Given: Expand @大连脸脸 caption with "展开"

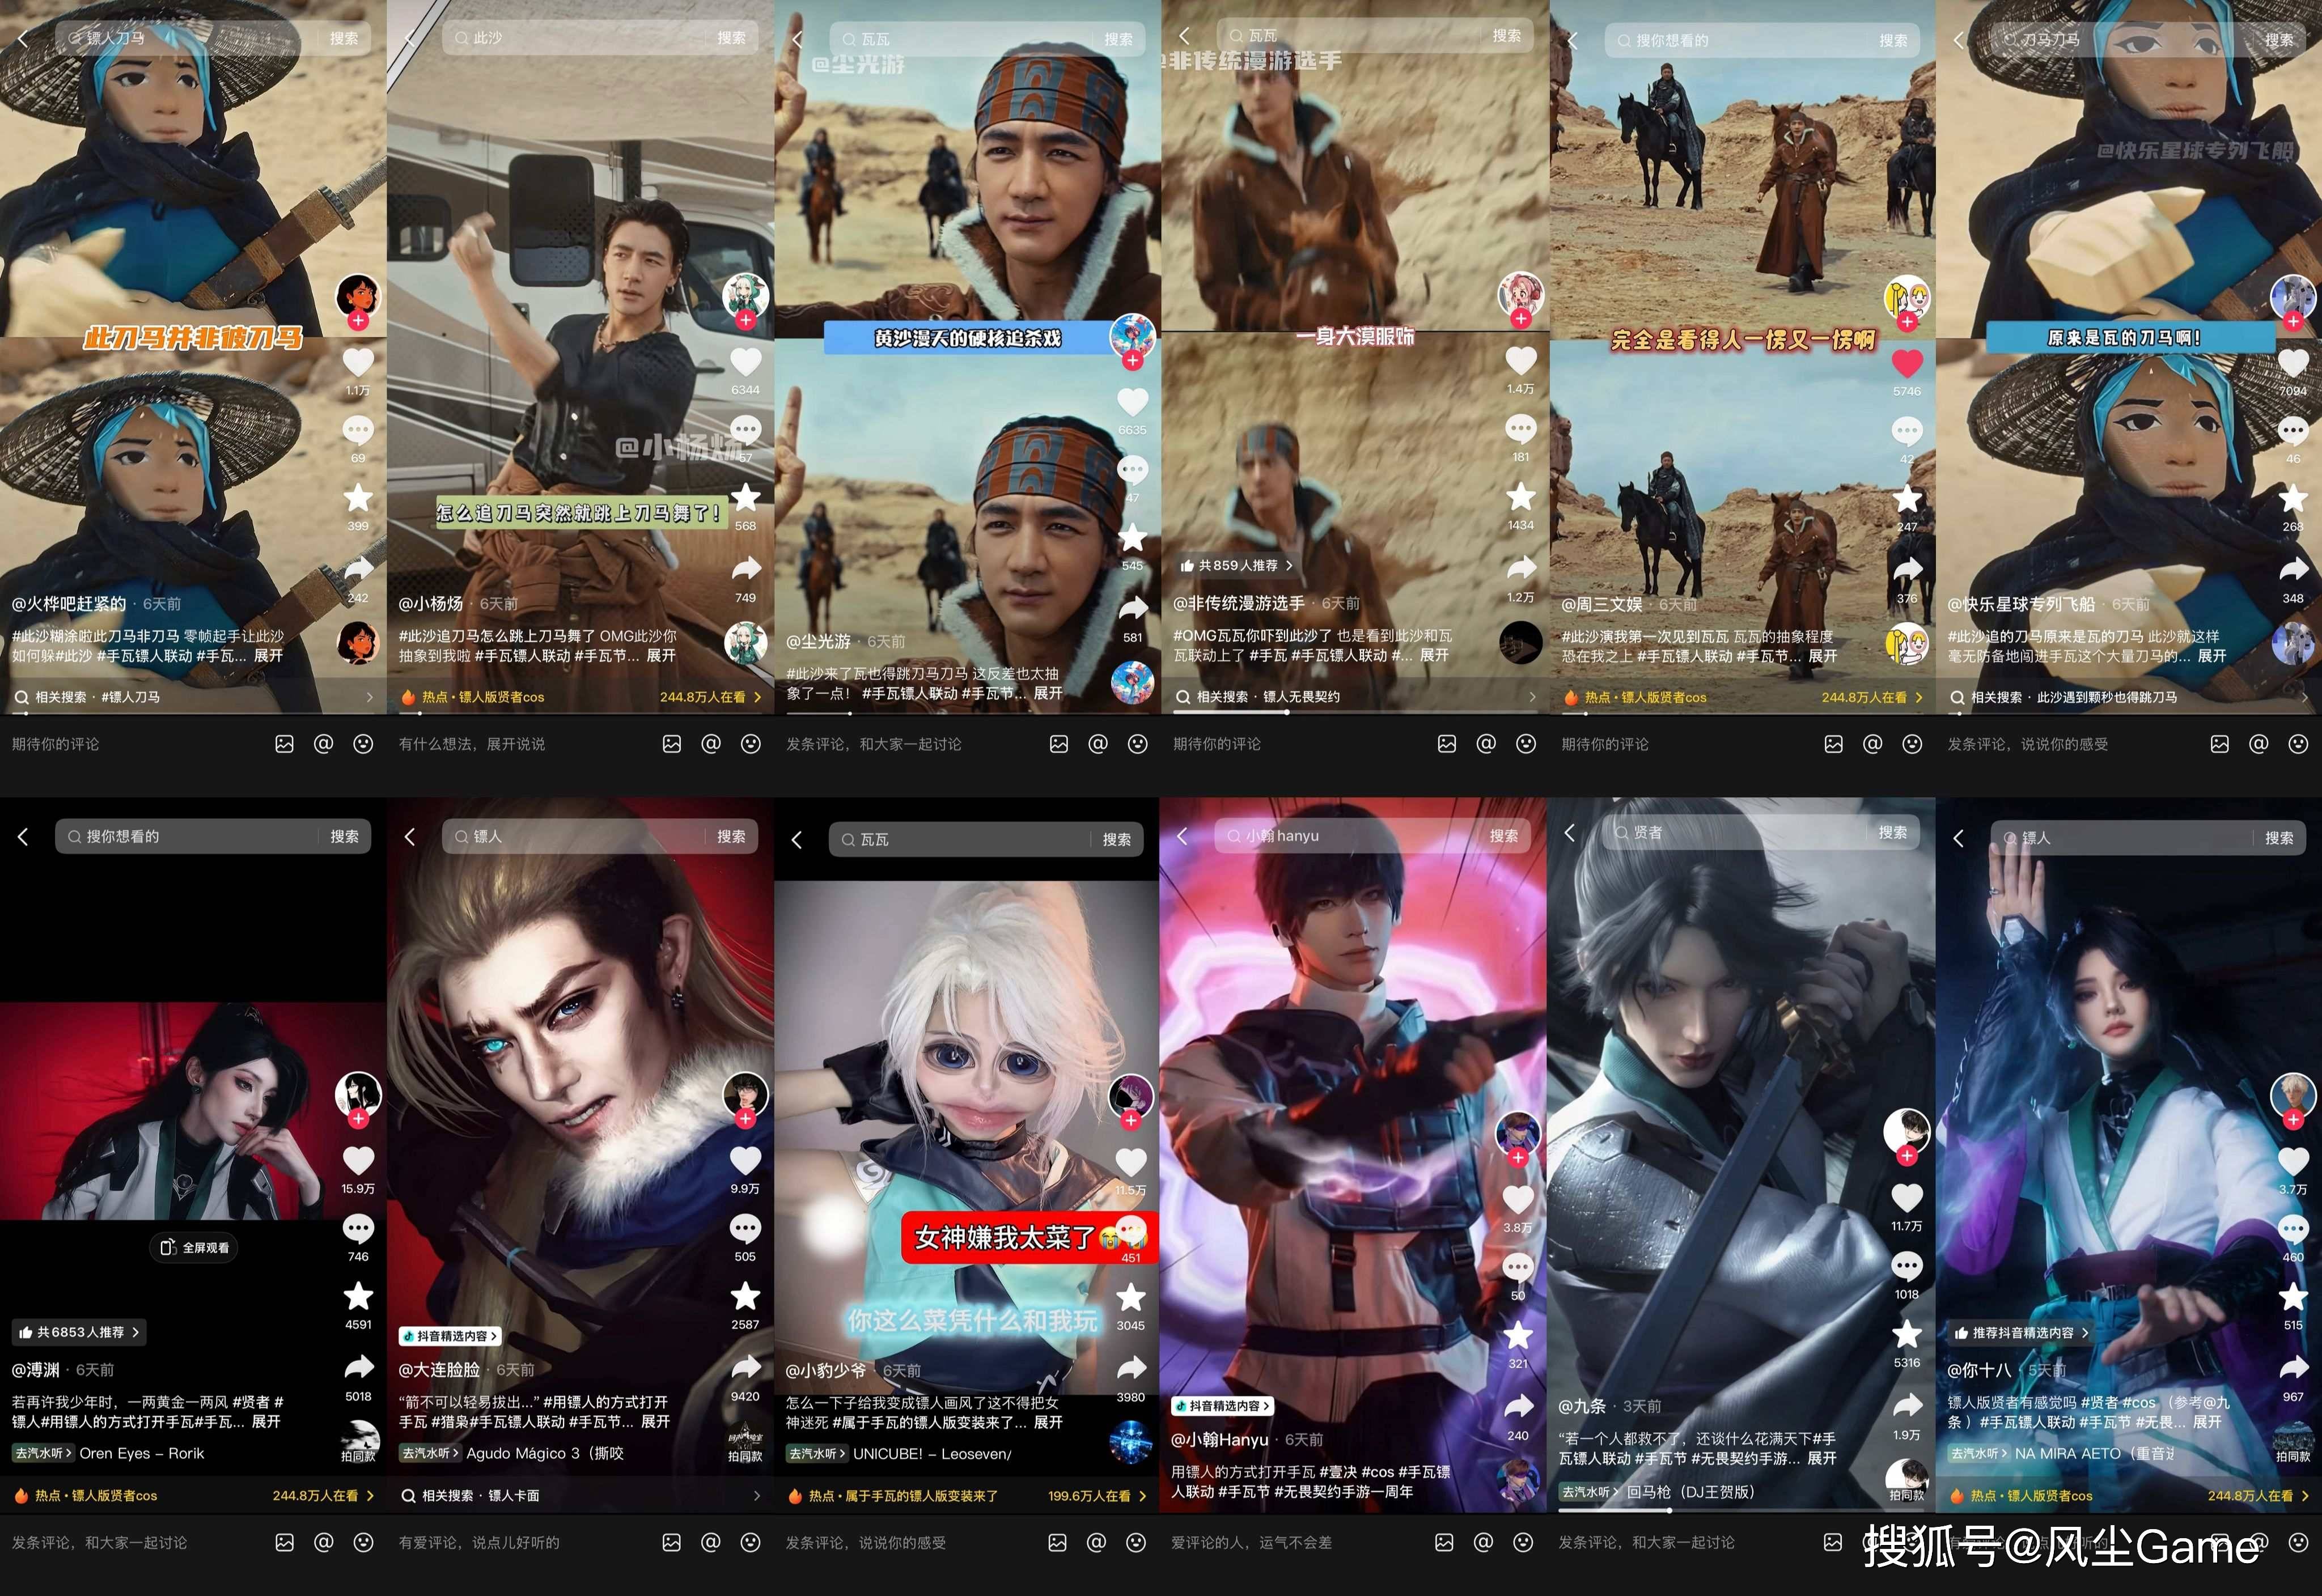Looking at the screenshot, I should pos(655,1421).
